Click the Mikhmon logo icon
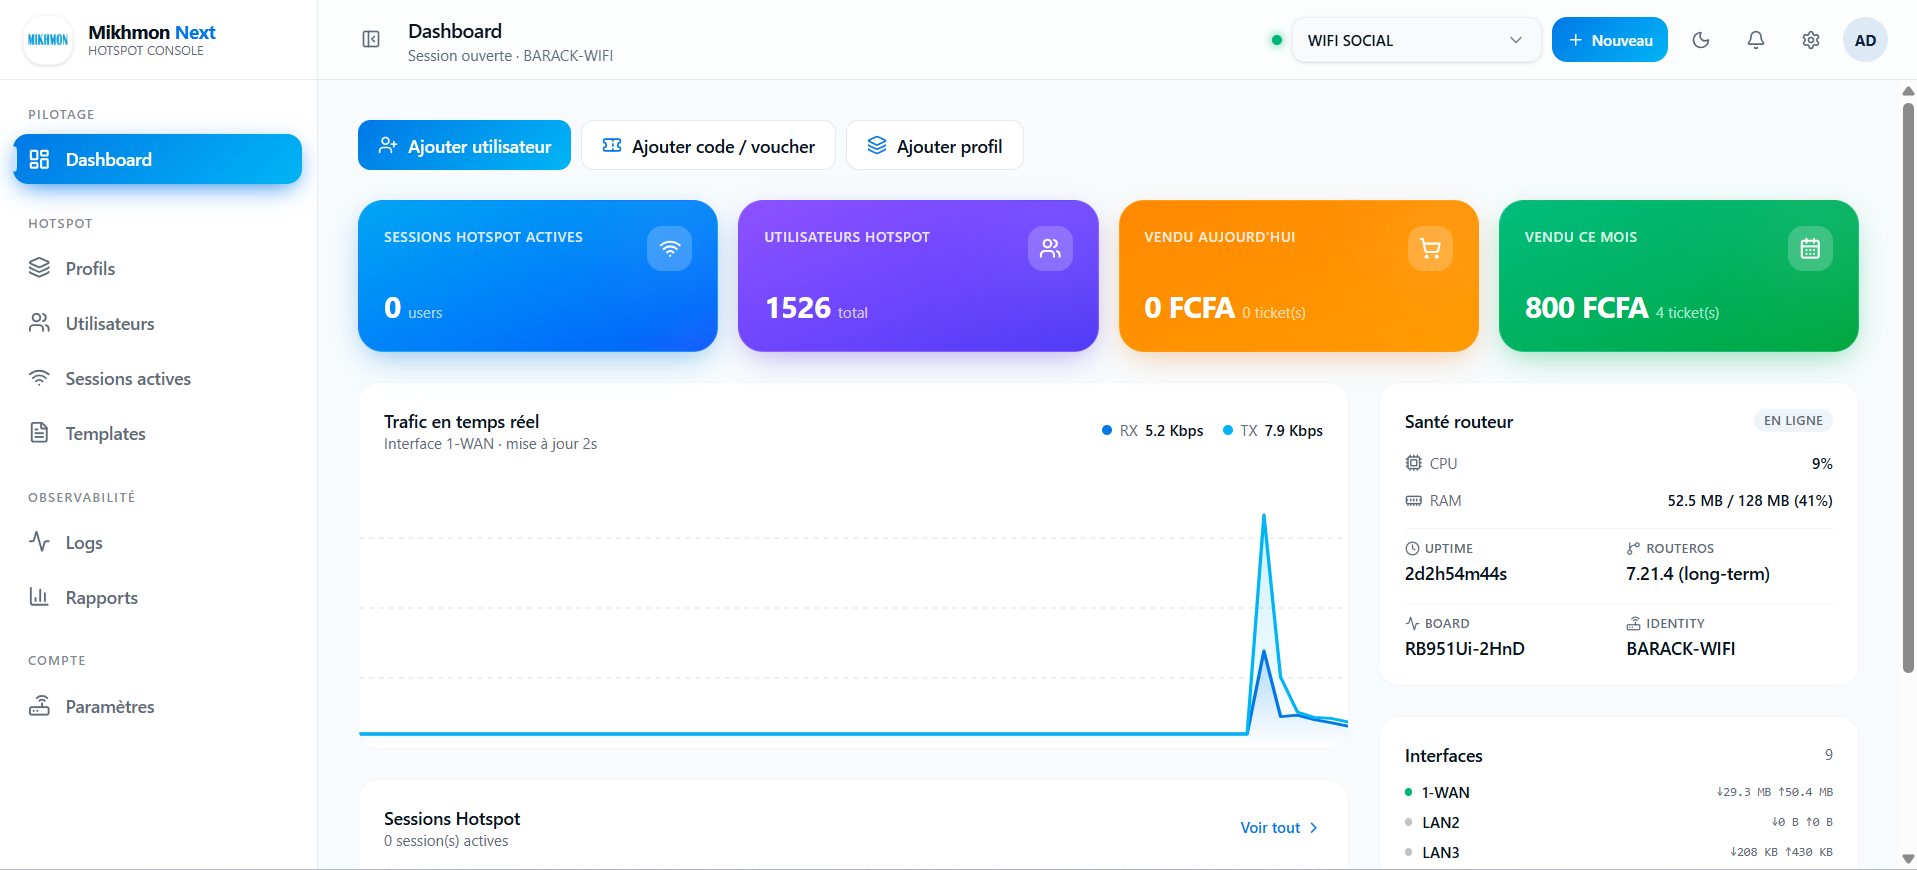1917x870 pixels. click(47, 40)
